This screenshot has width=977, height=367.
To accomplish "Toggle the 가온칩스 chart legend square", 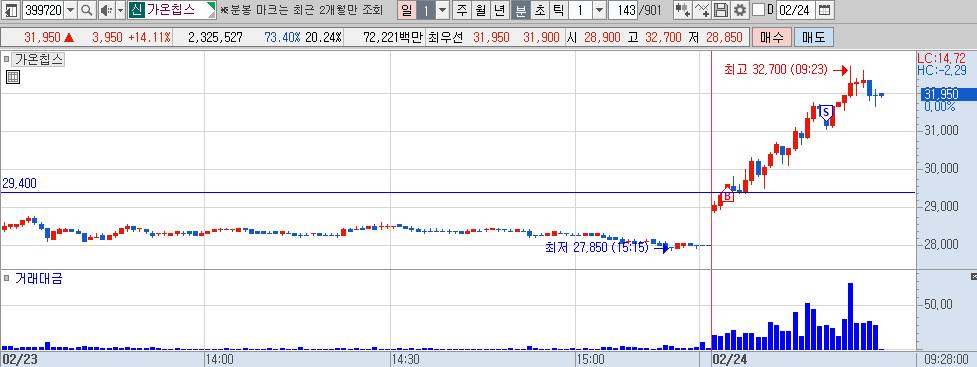I will click(x=6, y=60).
